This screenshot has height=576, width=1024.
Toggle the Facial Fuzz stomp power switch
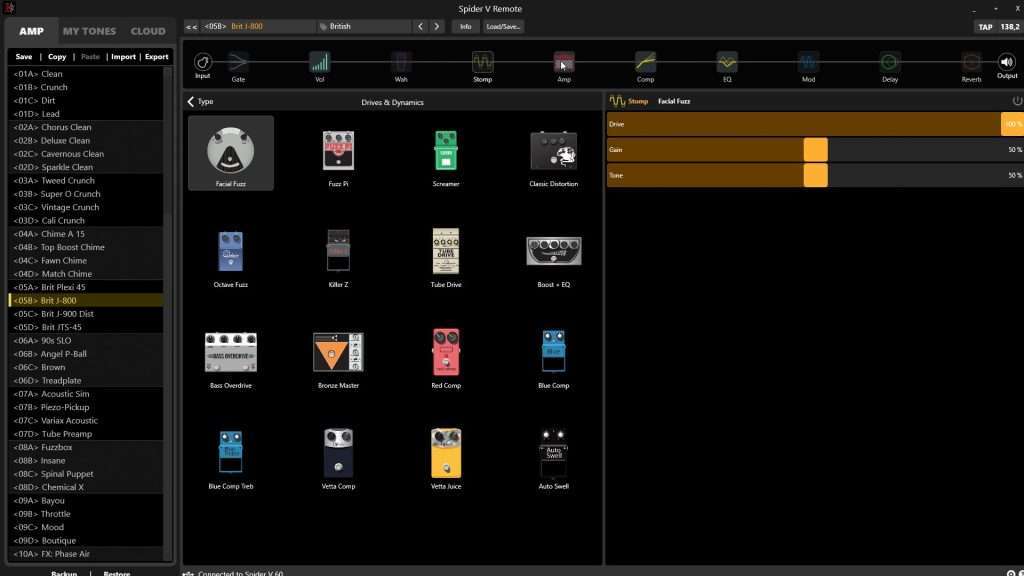[x=1017, y=100]
